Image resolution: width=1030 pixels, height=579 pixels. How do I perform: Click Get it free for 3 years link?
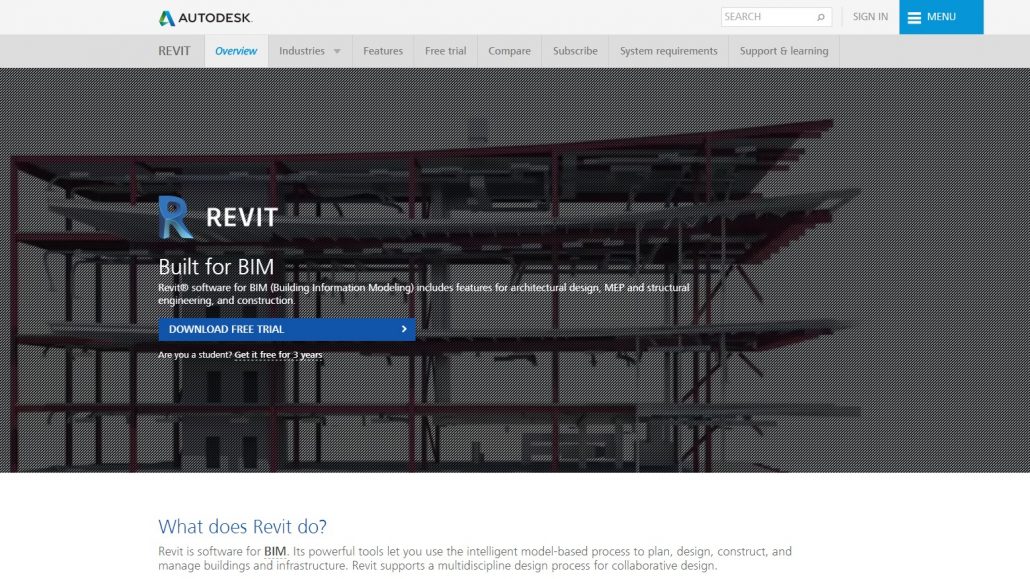click(278, 355)
